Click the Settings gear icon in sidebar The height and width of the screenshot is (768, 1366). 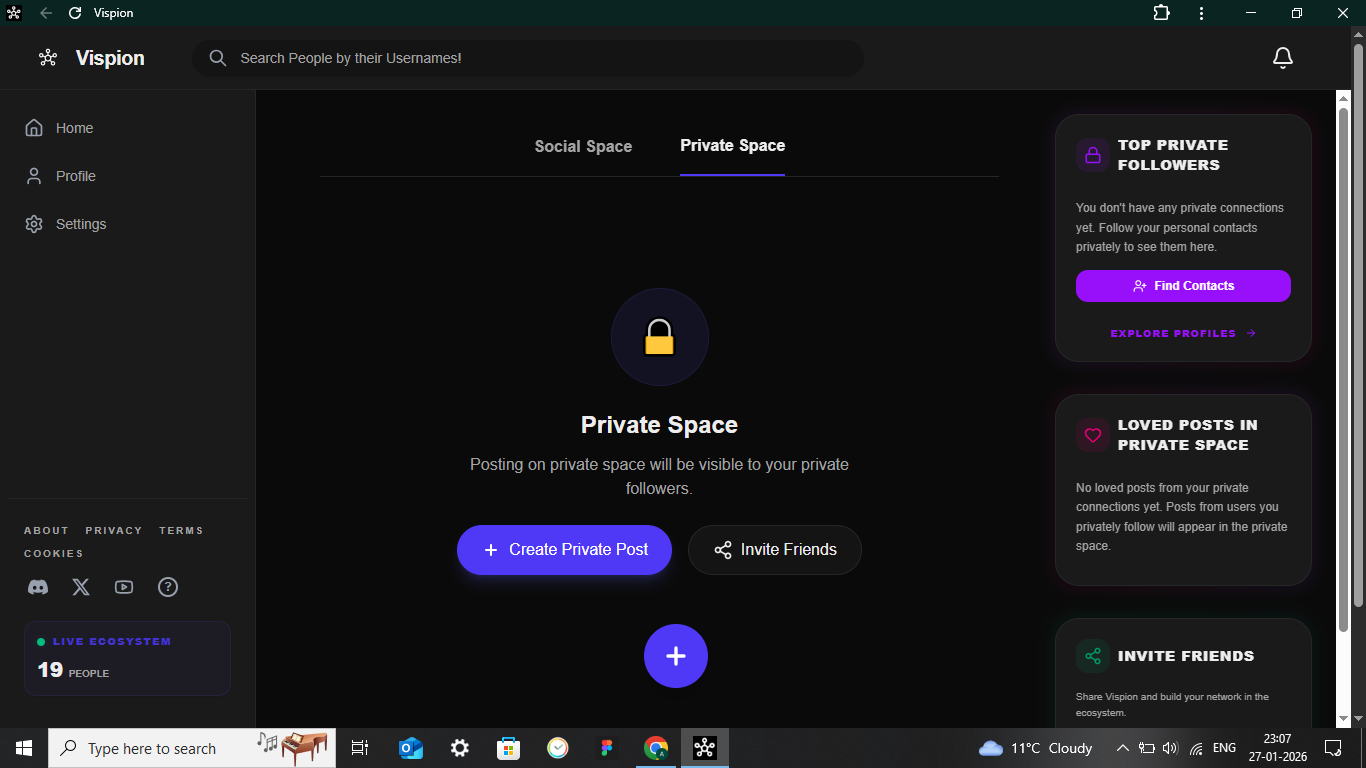coord(34,224)
